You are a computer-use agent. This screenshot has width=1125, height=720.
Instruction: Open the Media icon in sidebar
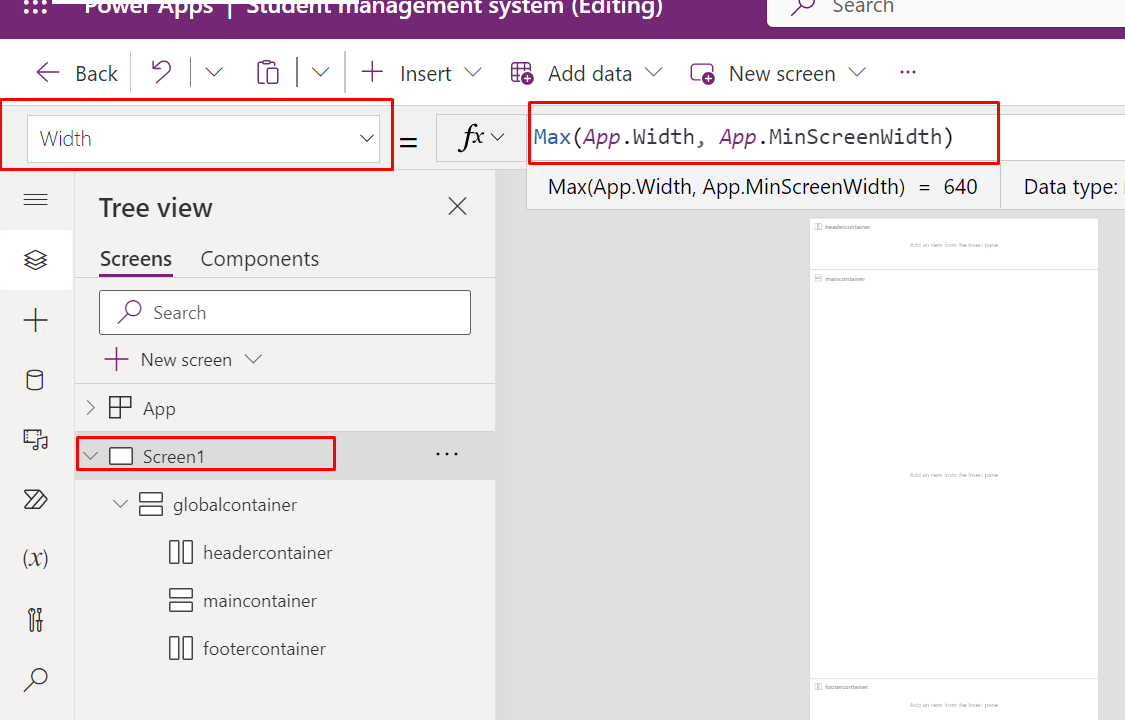(35, 440)
